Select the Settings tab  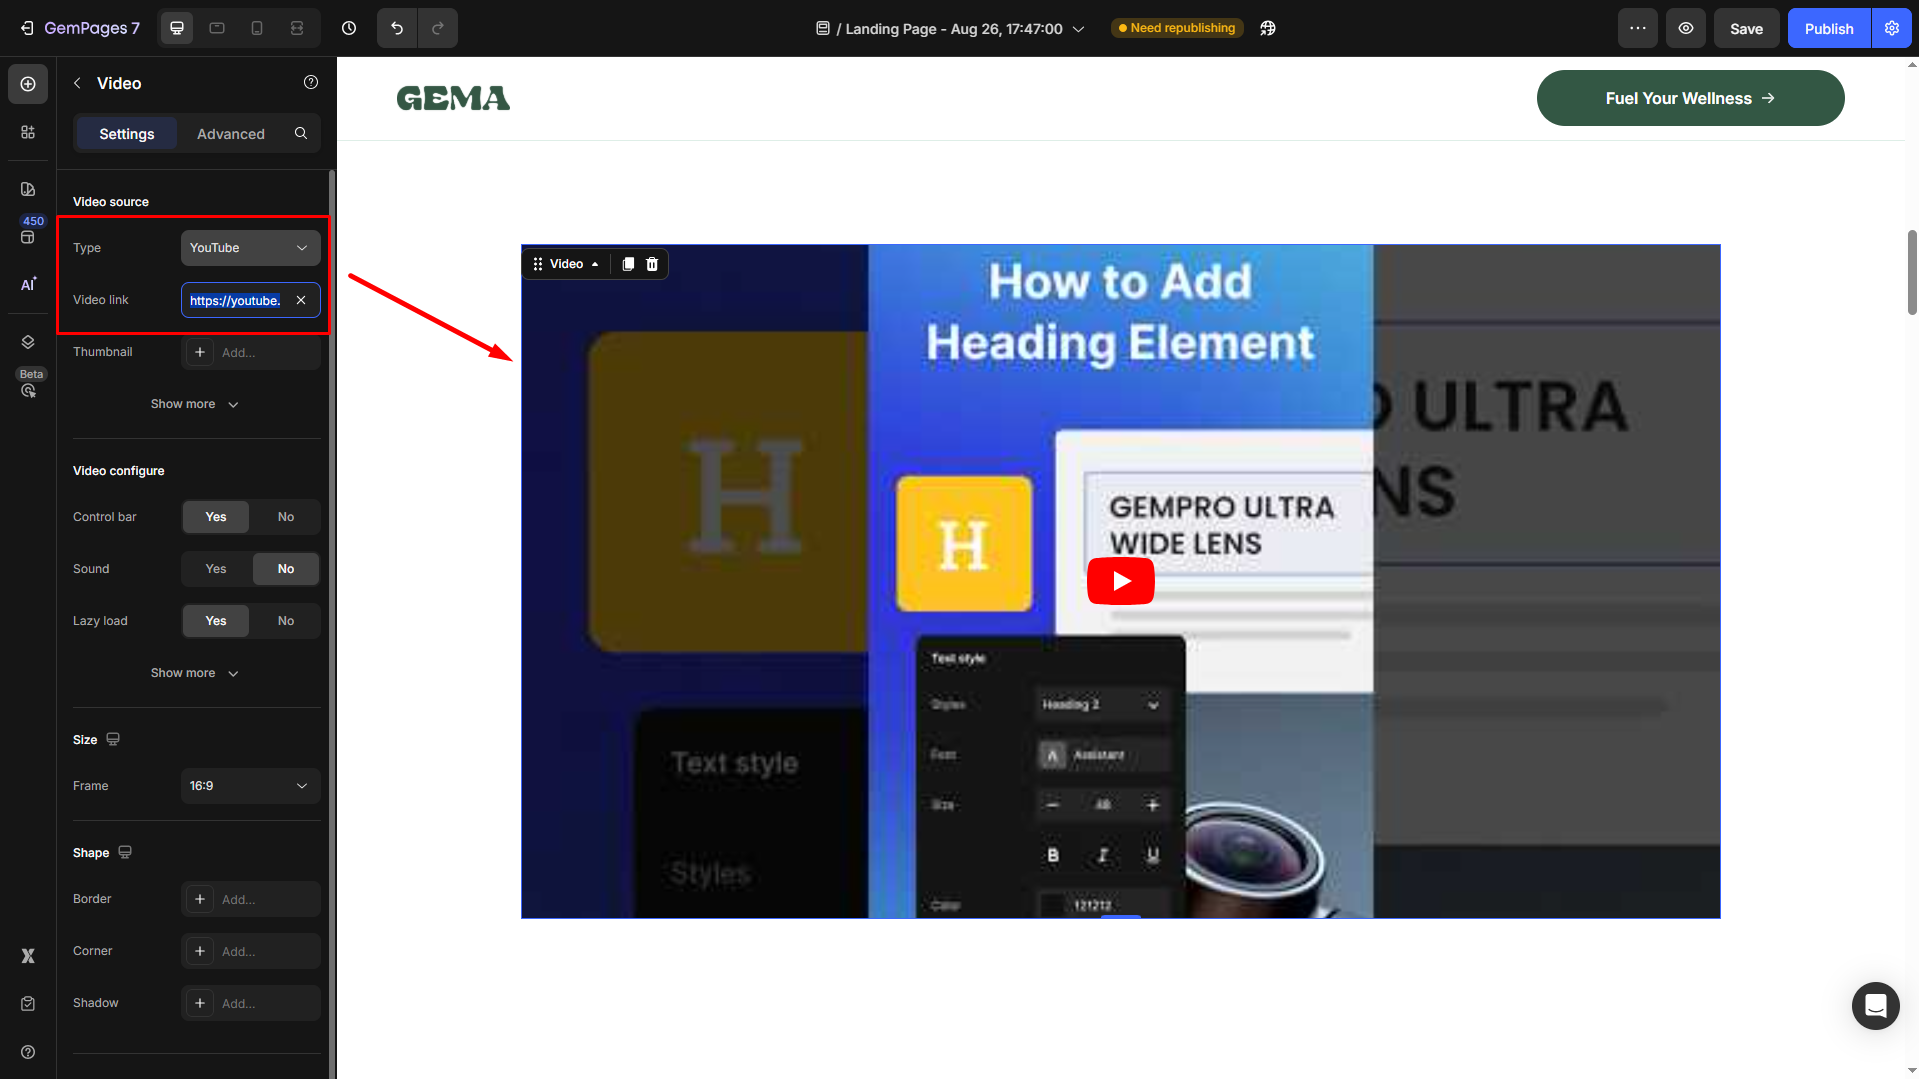click(x=127, y=134)
